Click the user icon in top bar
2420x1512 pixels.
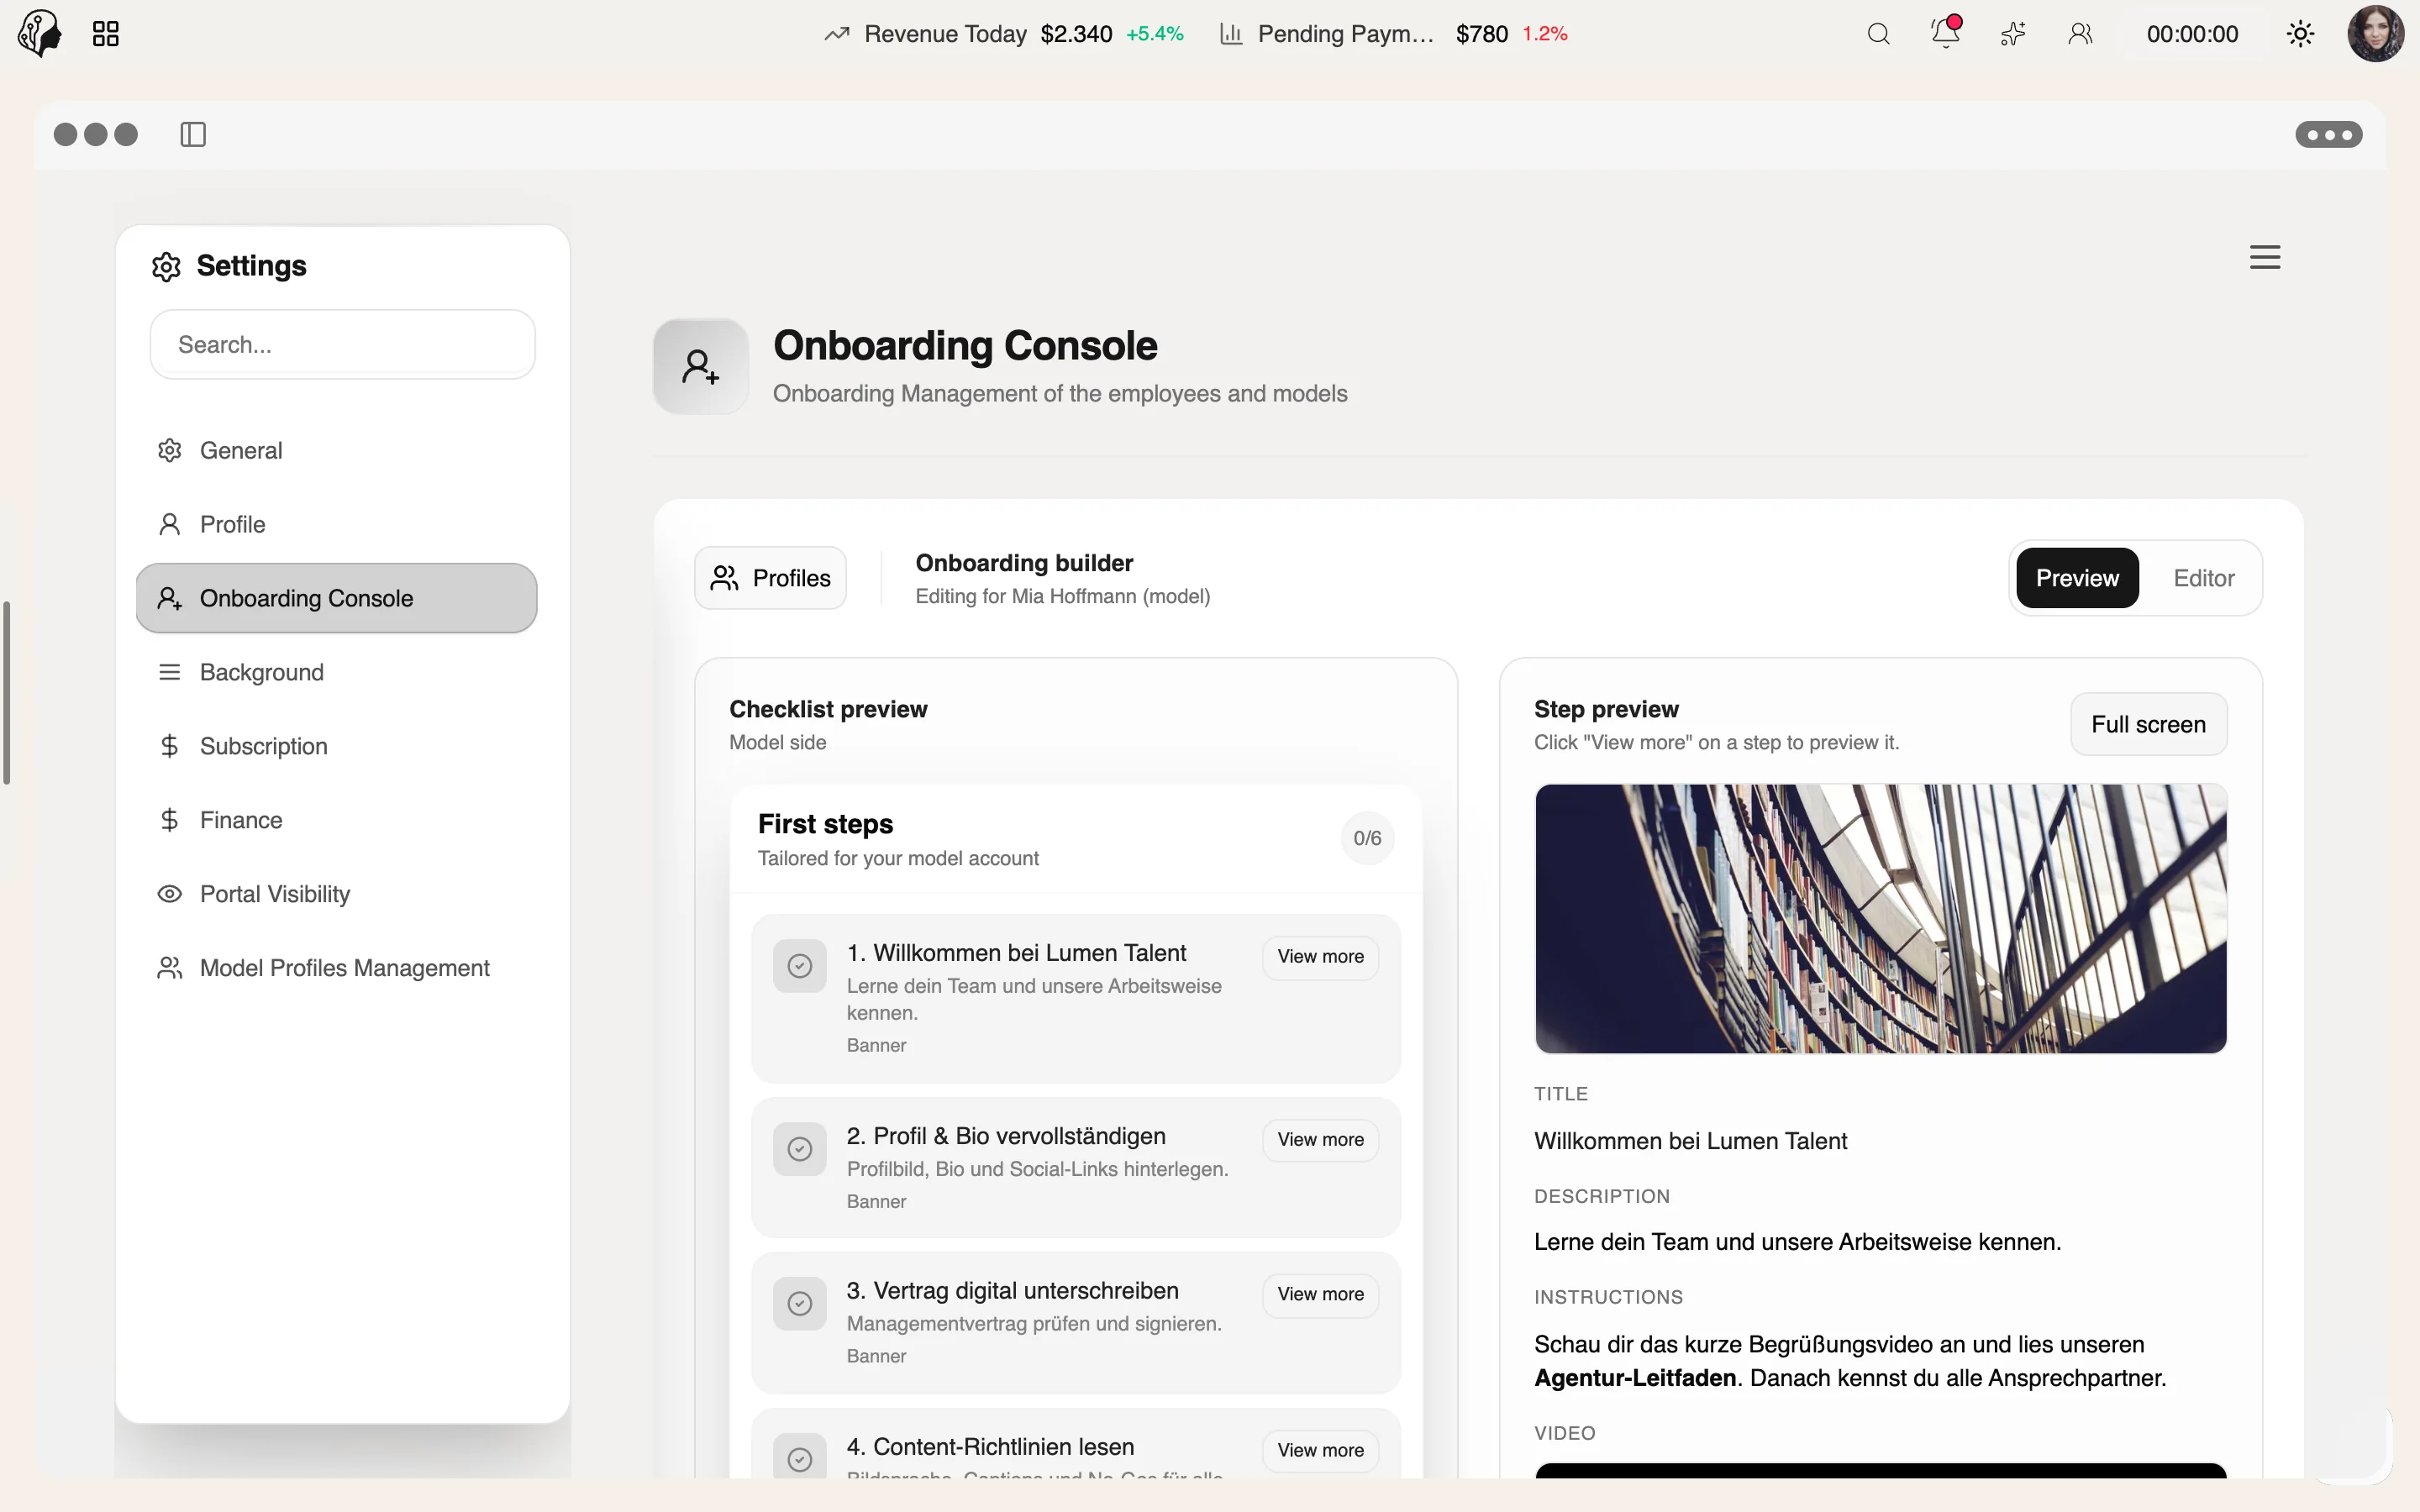coord(2080,34)
